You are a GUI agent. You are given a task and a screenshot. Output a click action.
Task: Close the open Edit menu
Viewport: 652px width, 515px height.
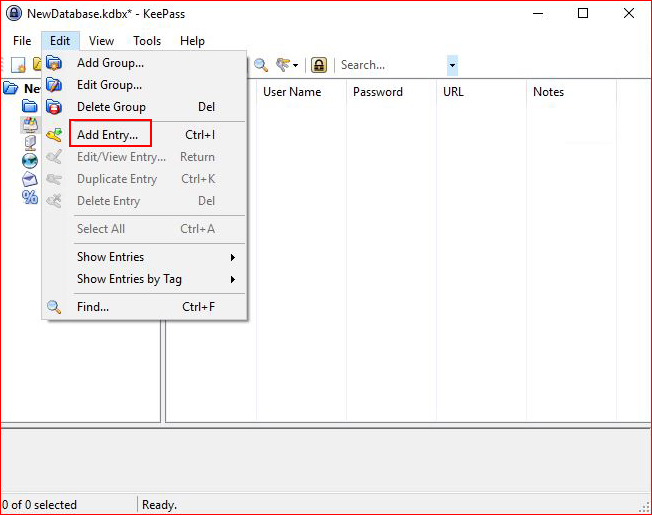coord(60,41)
